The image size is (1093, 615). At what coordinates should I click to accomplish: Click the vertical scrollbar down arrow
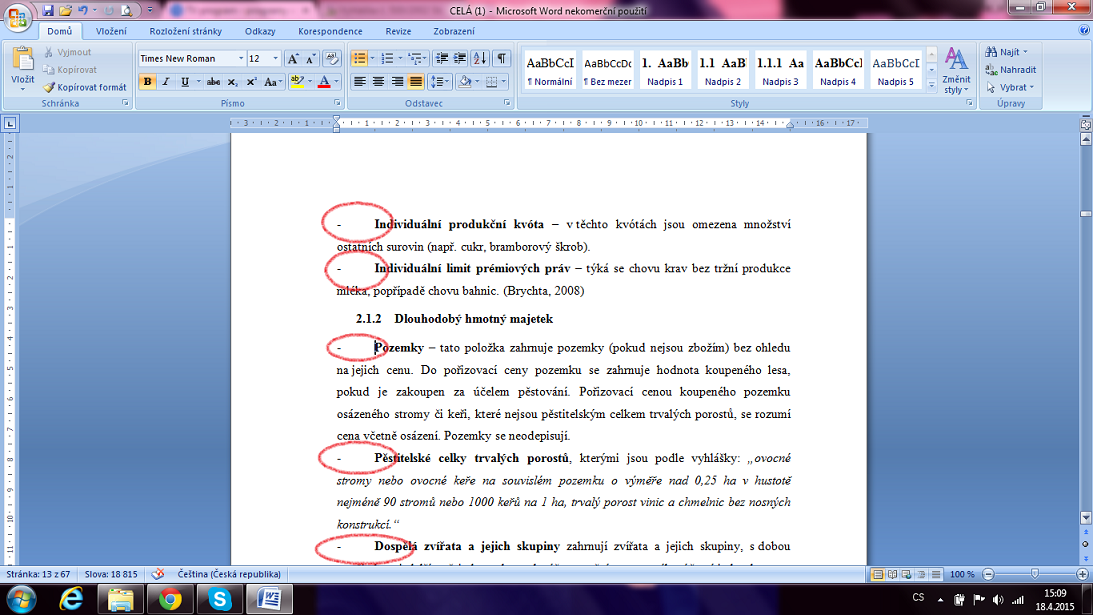click(1085, 518)
